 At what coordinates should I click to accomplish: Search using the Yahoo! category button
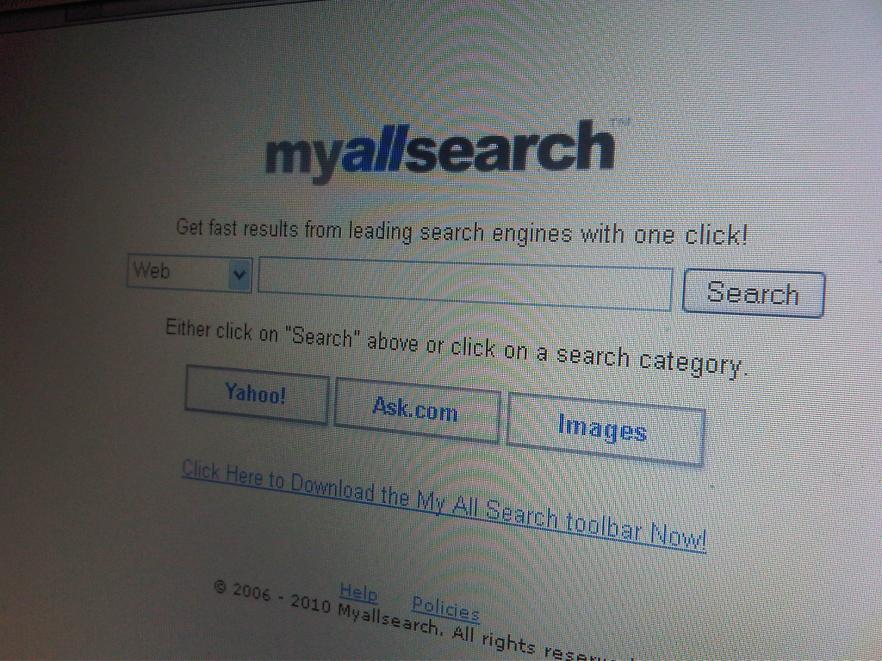point(256,394)
